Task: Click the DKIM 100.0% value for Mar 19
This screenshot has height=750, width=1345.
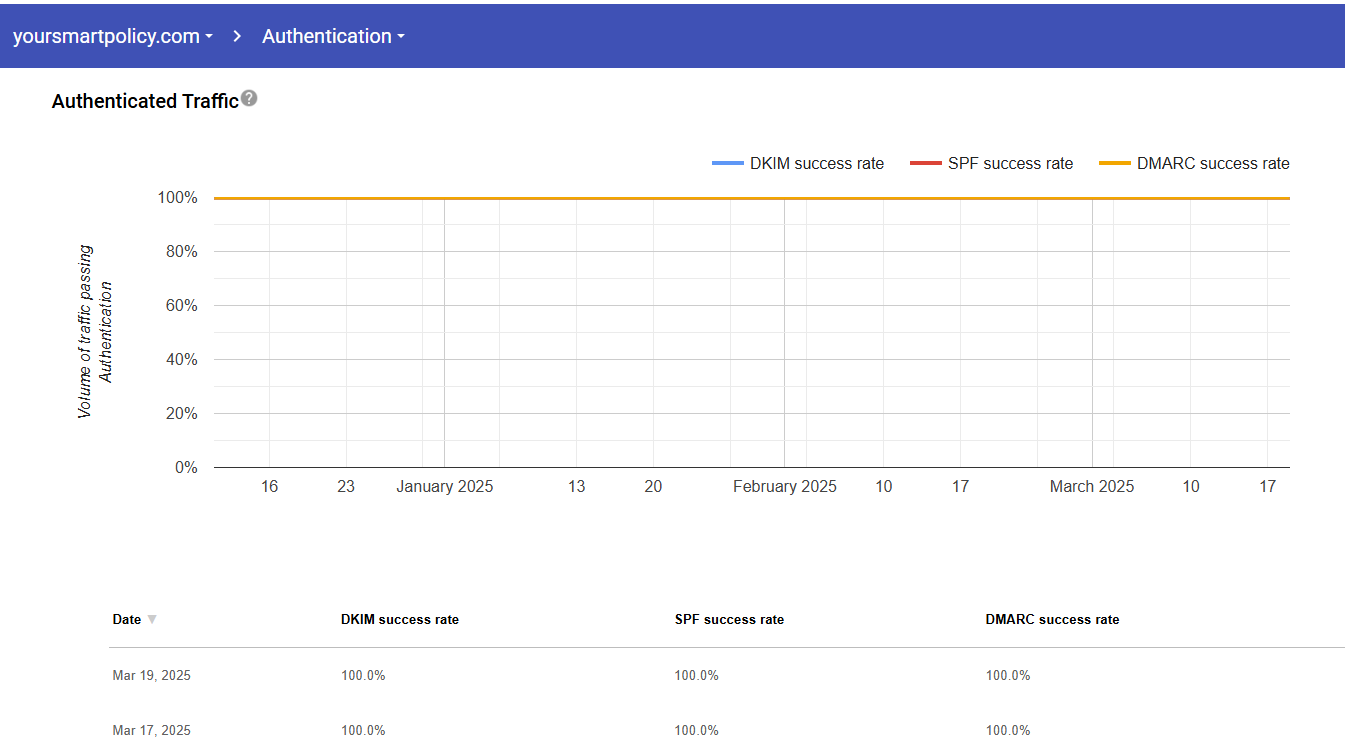Action: click(363, 676)
